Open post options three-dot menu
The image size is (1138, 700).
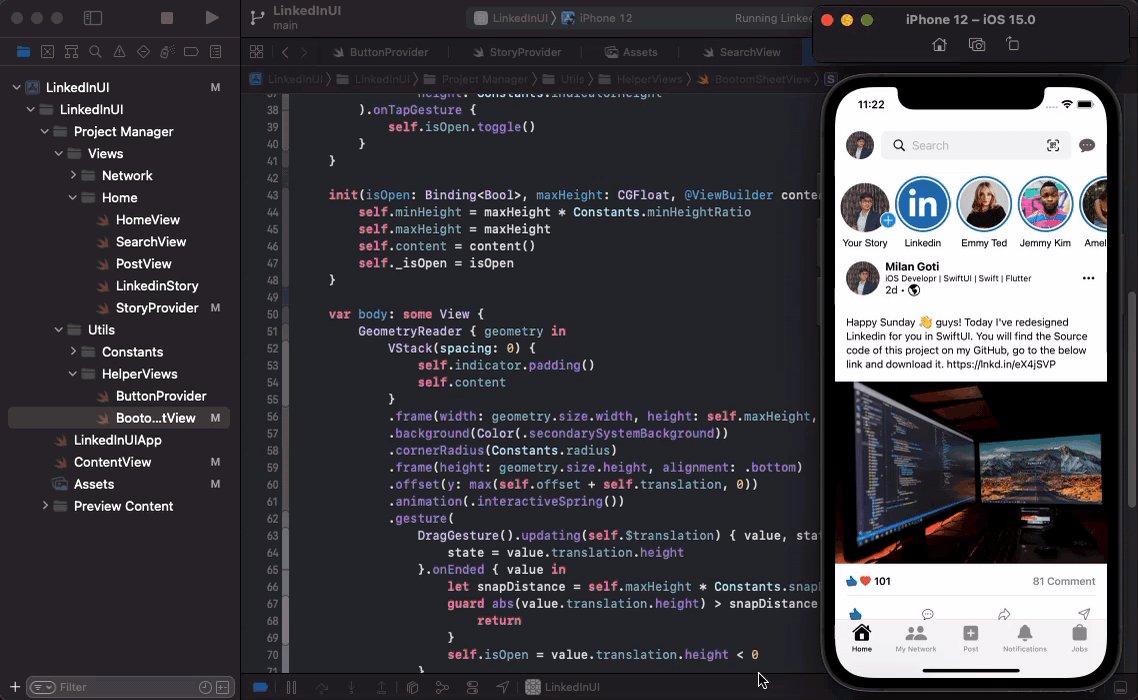(1088, 278)
